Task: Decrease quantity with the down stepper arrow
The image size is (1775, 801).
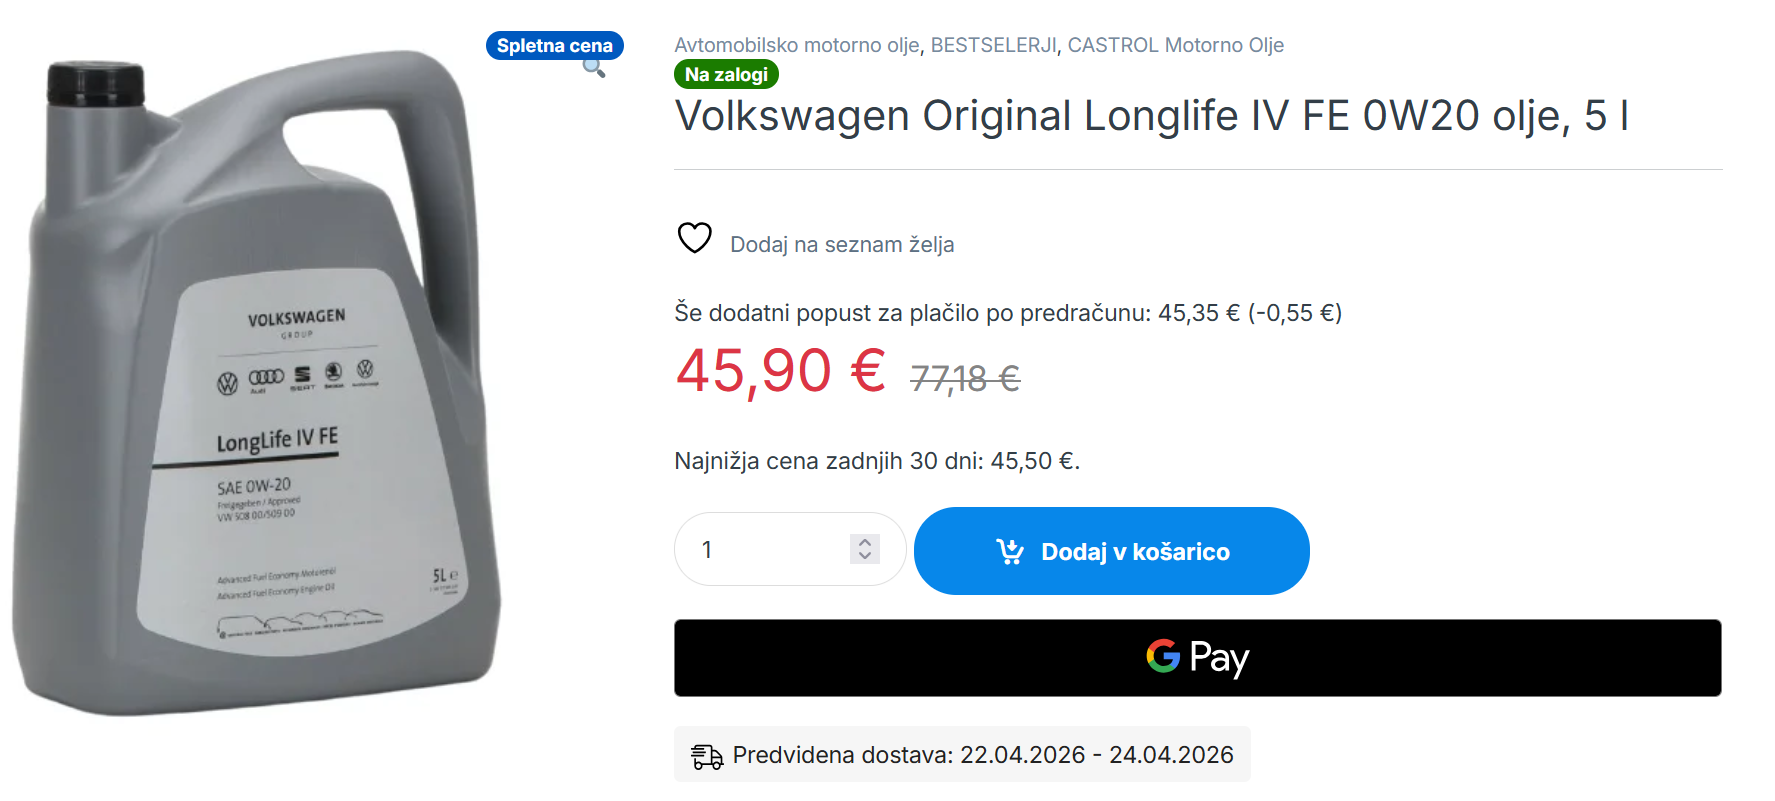Action: pos(865,556)
